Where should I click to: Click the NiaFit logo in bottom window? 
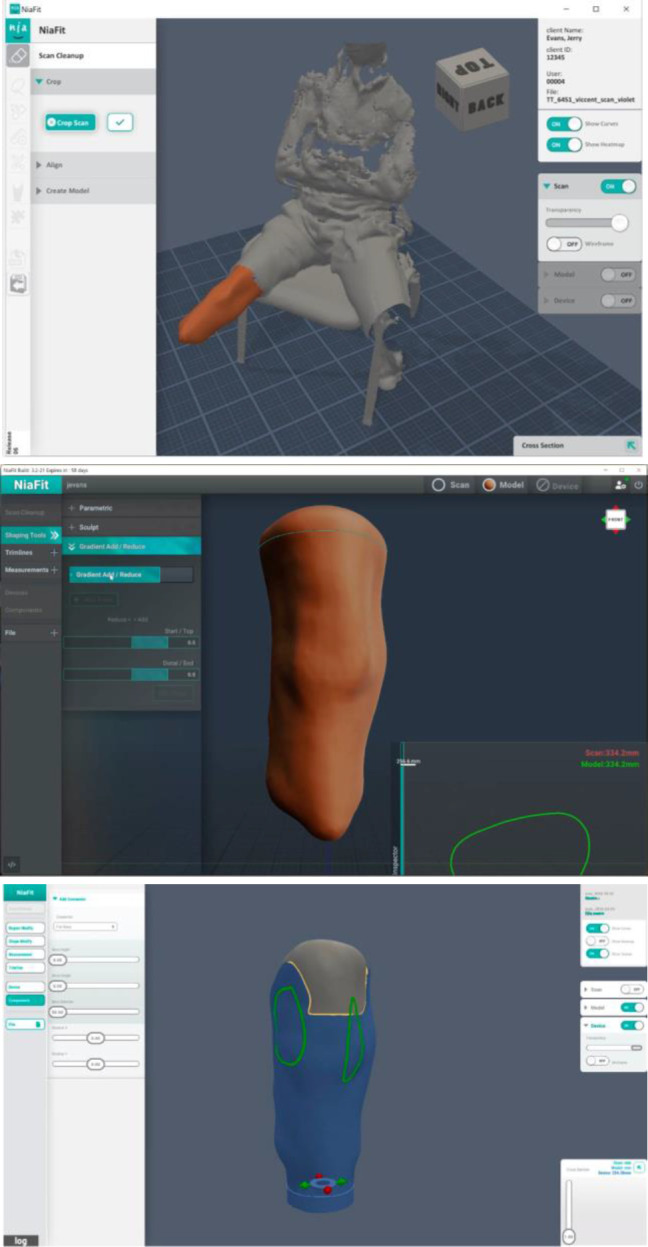25,893
